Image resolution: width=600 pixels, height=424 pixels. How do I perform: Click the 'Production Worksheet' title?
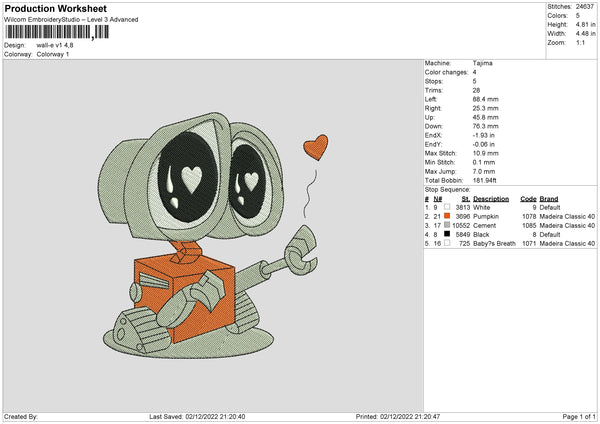(x=55, y=8)
